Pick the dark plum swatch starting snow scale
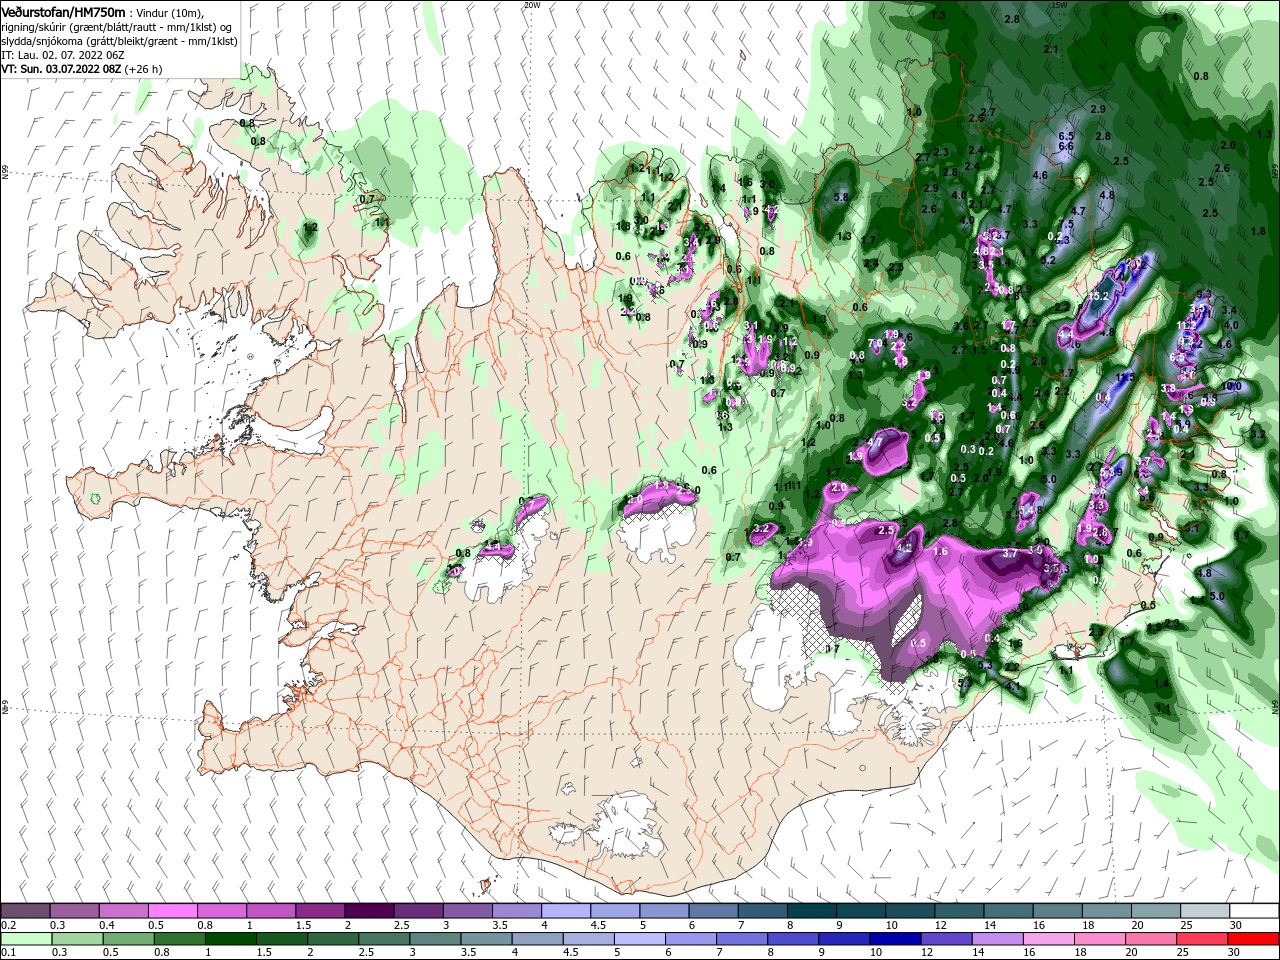Screen dimensions: 1280x960 (x=25, y=911)
